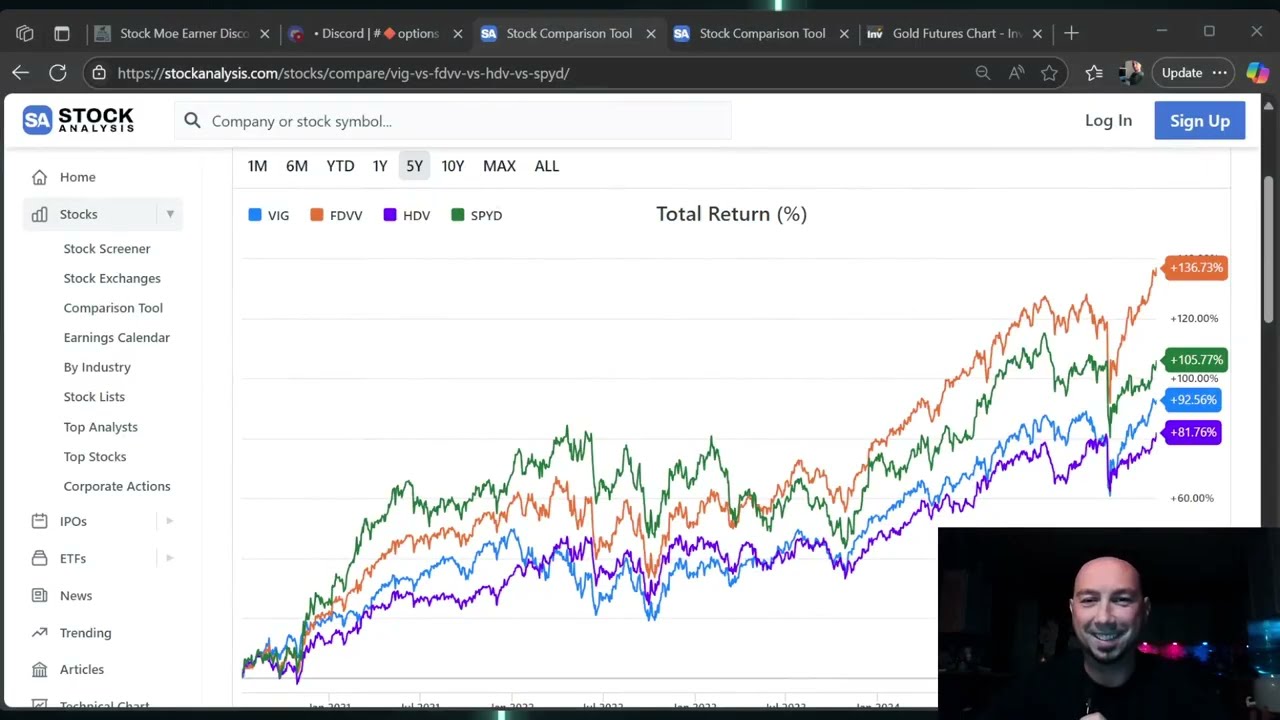Open the tab actions menu icon

click(x=61, y=33)
